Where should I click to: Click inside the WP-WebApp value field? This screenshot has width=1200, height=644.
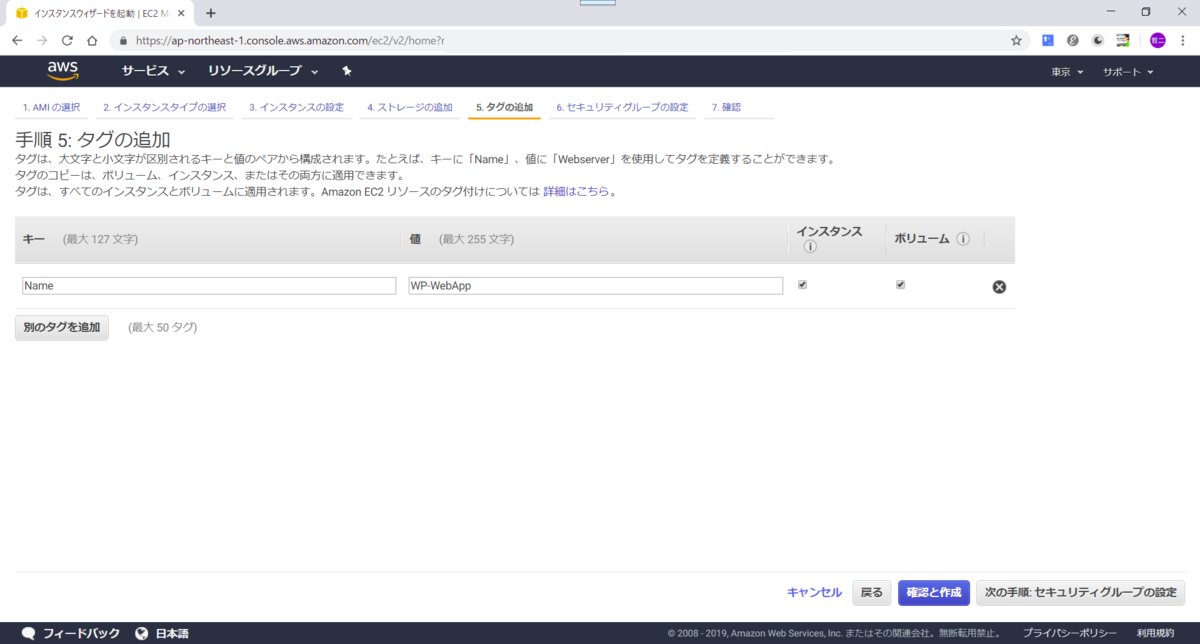tap(595, 285)
